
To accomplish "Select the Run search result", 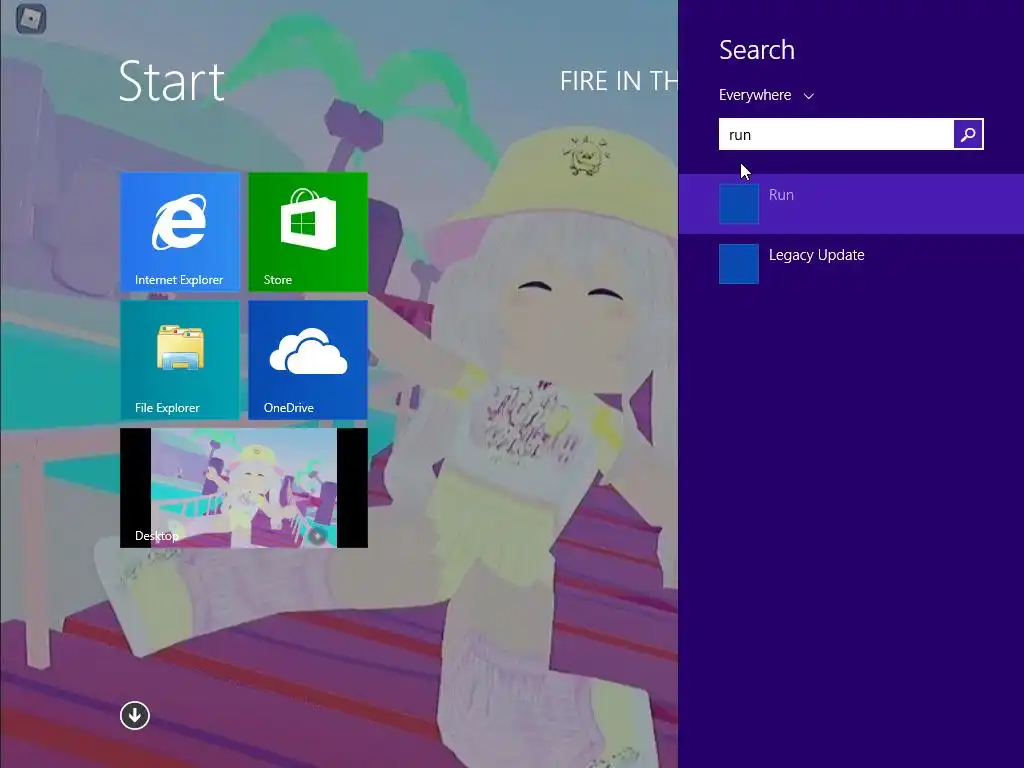I will (x=851, y=204).
